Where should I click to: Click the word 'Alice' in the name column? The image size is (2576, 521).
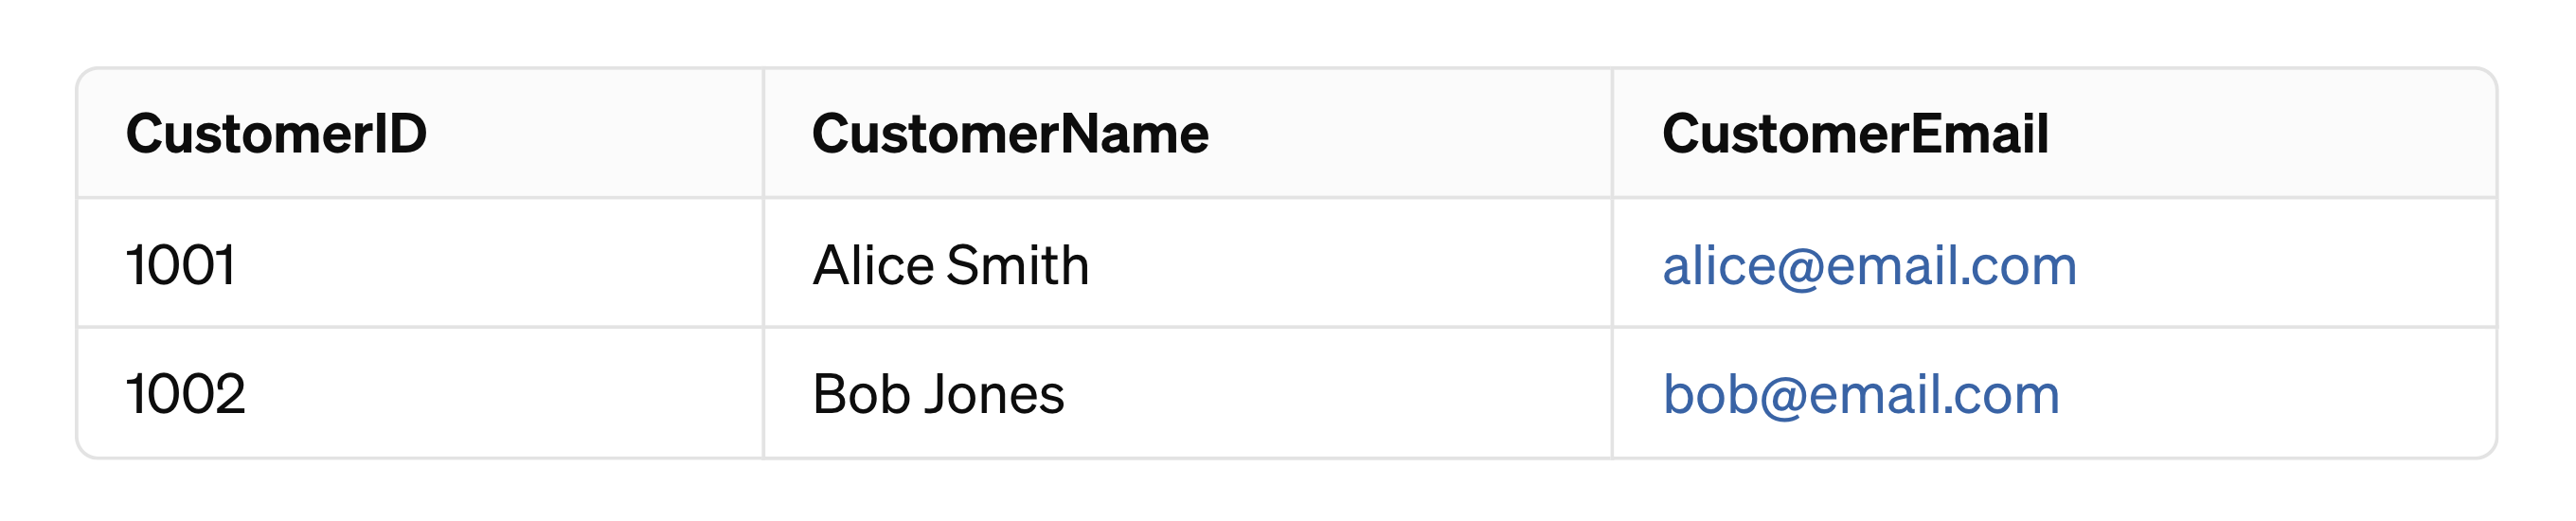coord(873,266)
